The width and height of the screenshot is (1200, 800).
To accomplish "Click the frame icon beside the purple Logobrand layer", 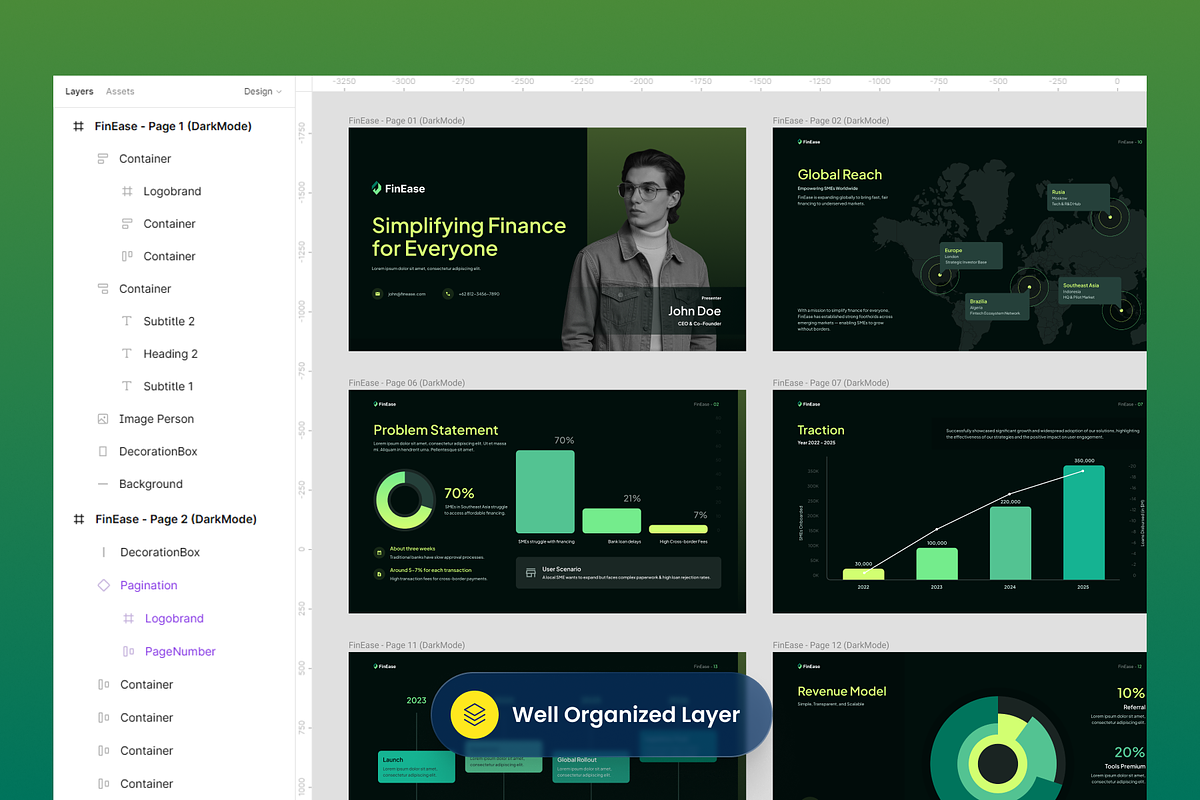I will [128, 618].
